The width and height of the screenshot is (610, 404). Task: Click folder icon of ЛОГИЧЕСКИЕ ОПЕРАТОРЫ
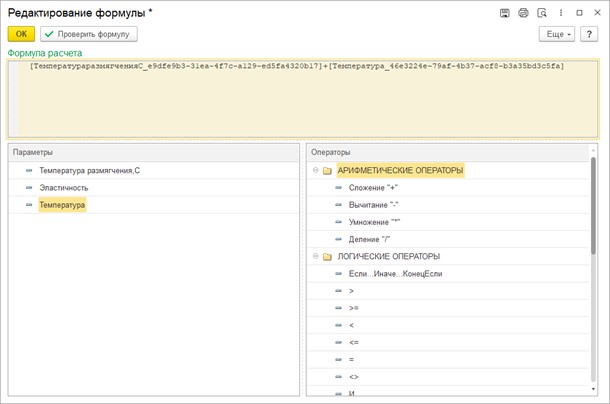(327, 256)
